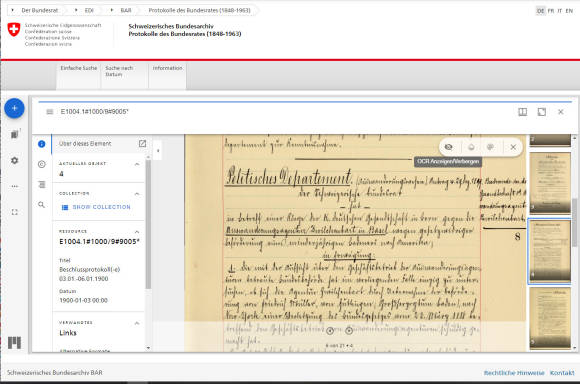Click the Swiss Confederation coat of arms logo
The image size is (580, 384).
(x=14, y=29)
